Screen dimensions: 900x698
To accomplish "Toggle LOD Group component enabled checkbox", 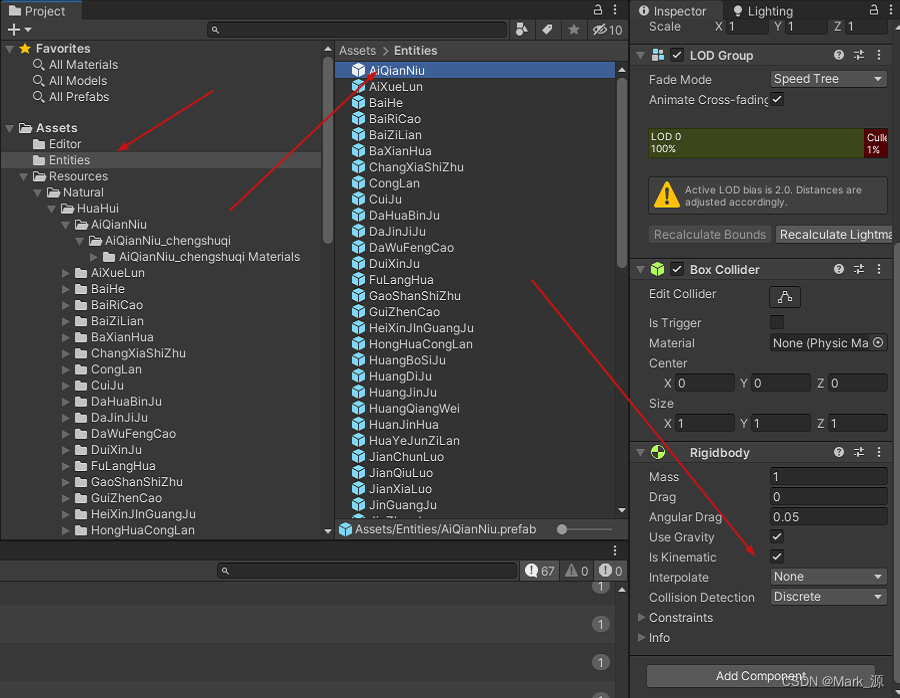I will pos(677,55).
